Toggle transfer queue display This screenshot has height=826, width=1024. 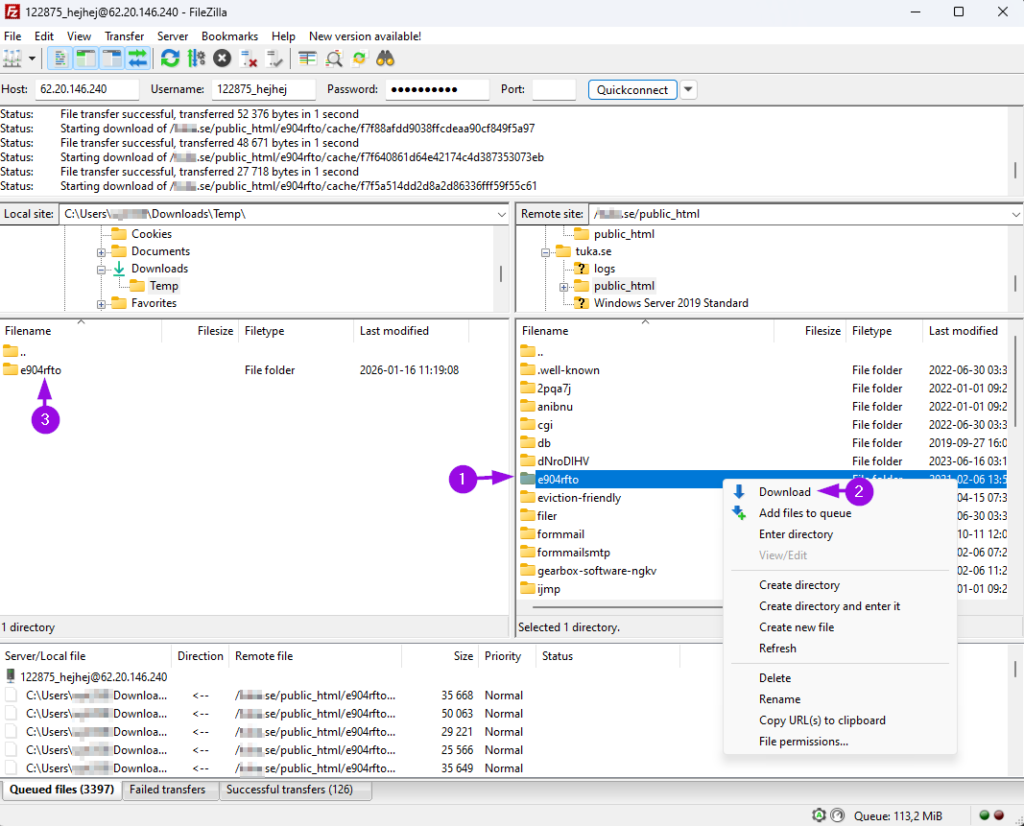tap(138, 58)
